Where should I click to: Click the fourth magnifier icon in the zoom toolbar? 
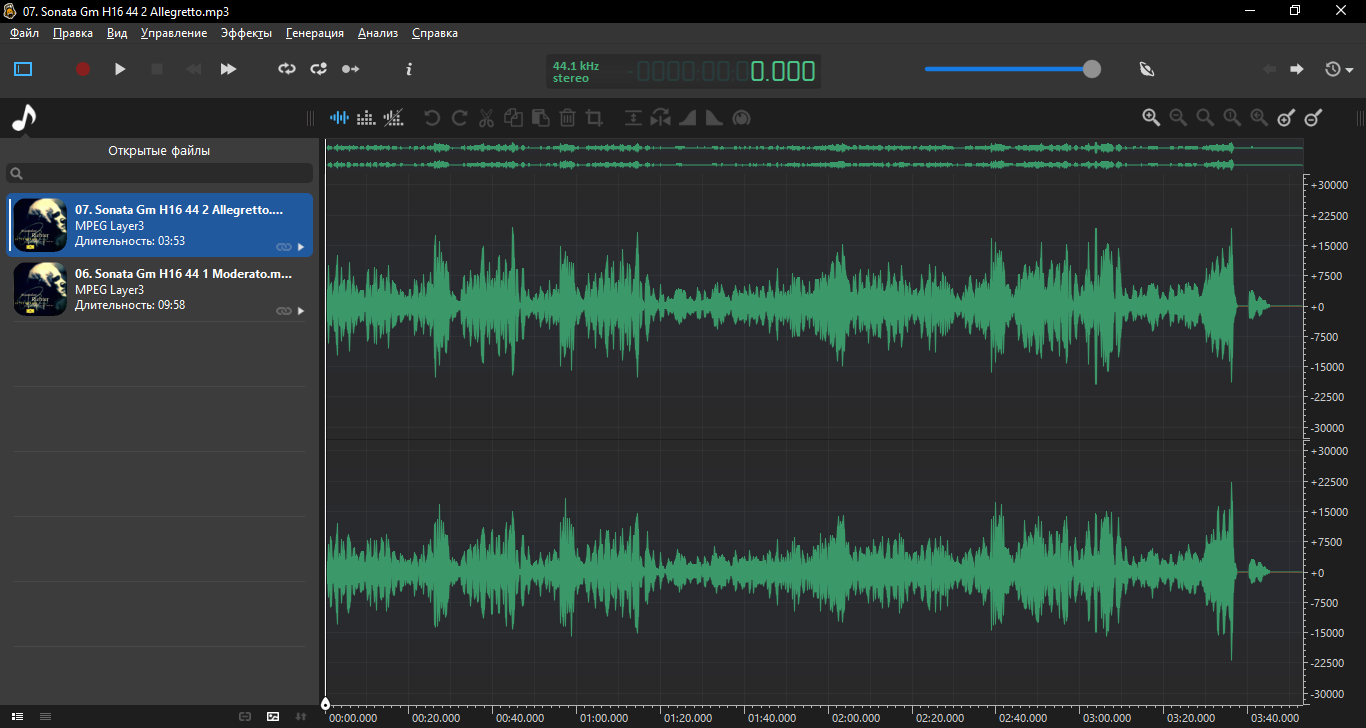pyautogui.click(x=1232, y=118)
